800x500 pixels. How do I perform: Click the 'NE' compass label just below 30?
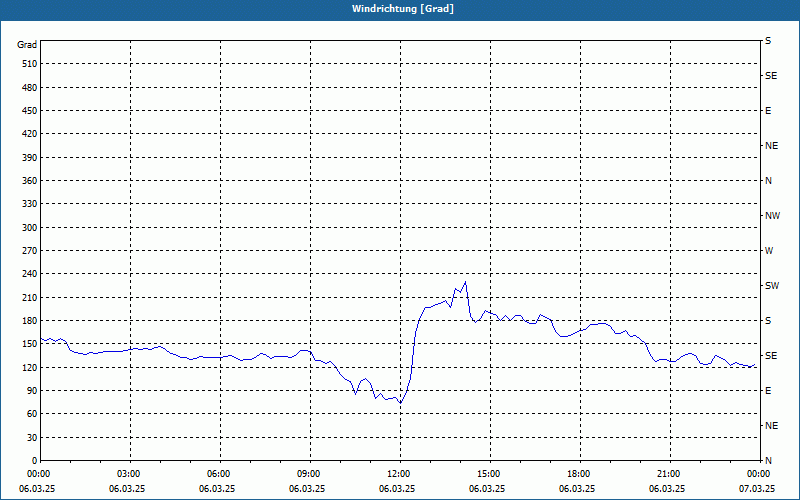pos(772,426)
